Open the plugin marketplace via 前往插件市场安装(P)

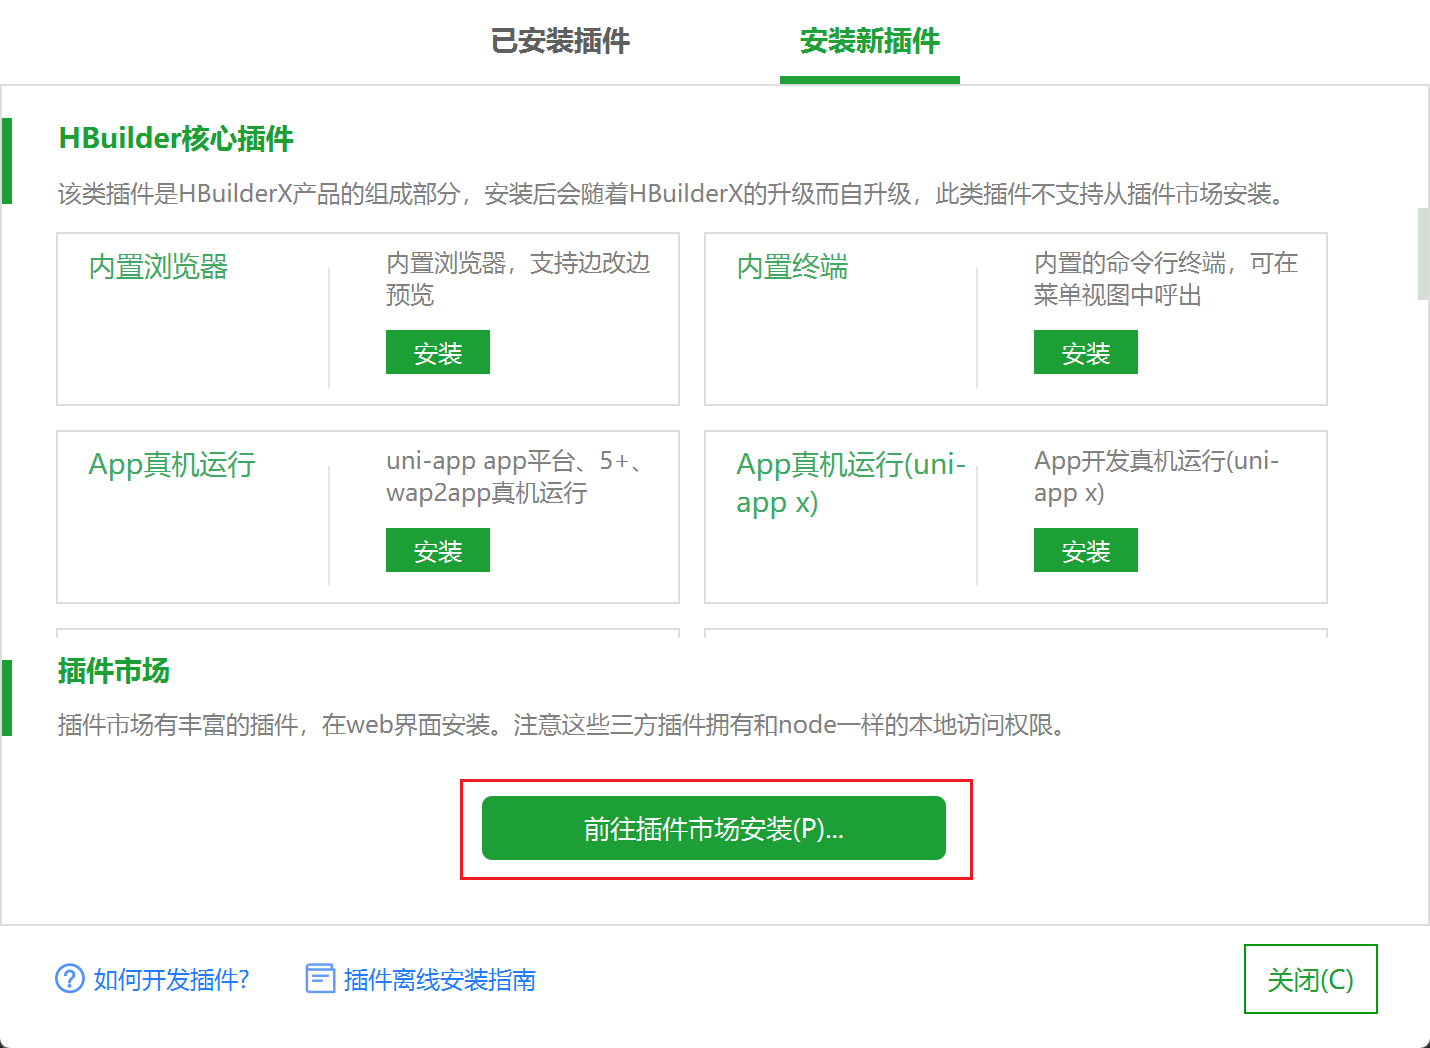click(713, 828)
